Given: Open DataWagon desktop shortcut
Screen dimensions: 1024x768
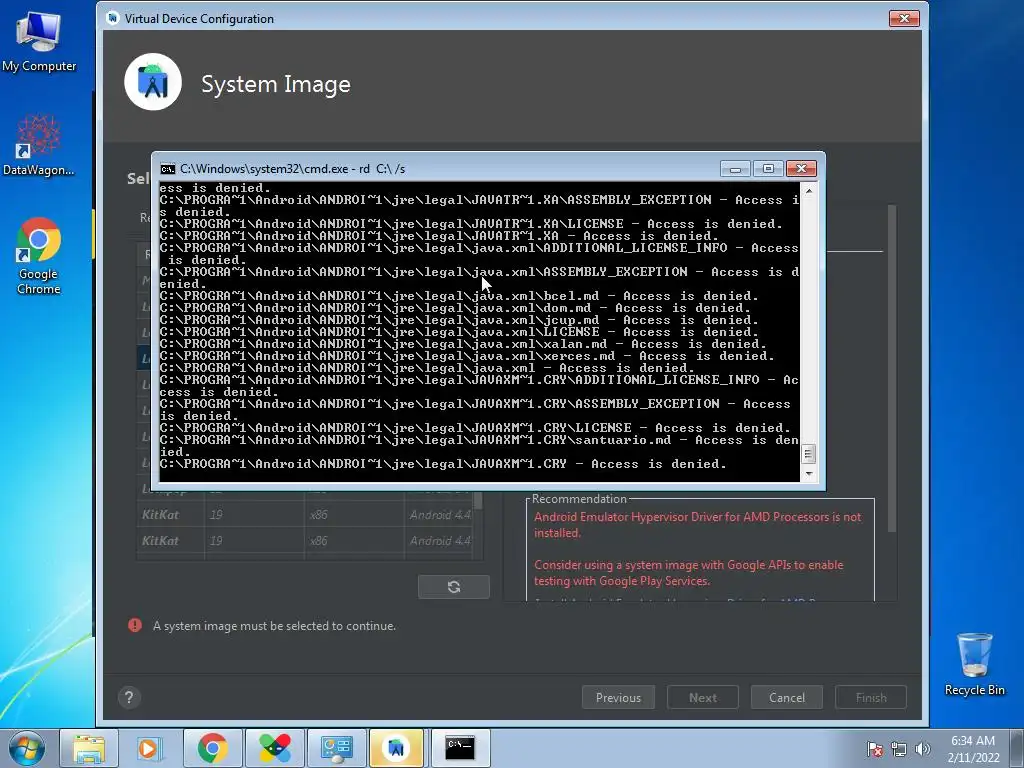Looking at the screenshot, I should (39, 145).
